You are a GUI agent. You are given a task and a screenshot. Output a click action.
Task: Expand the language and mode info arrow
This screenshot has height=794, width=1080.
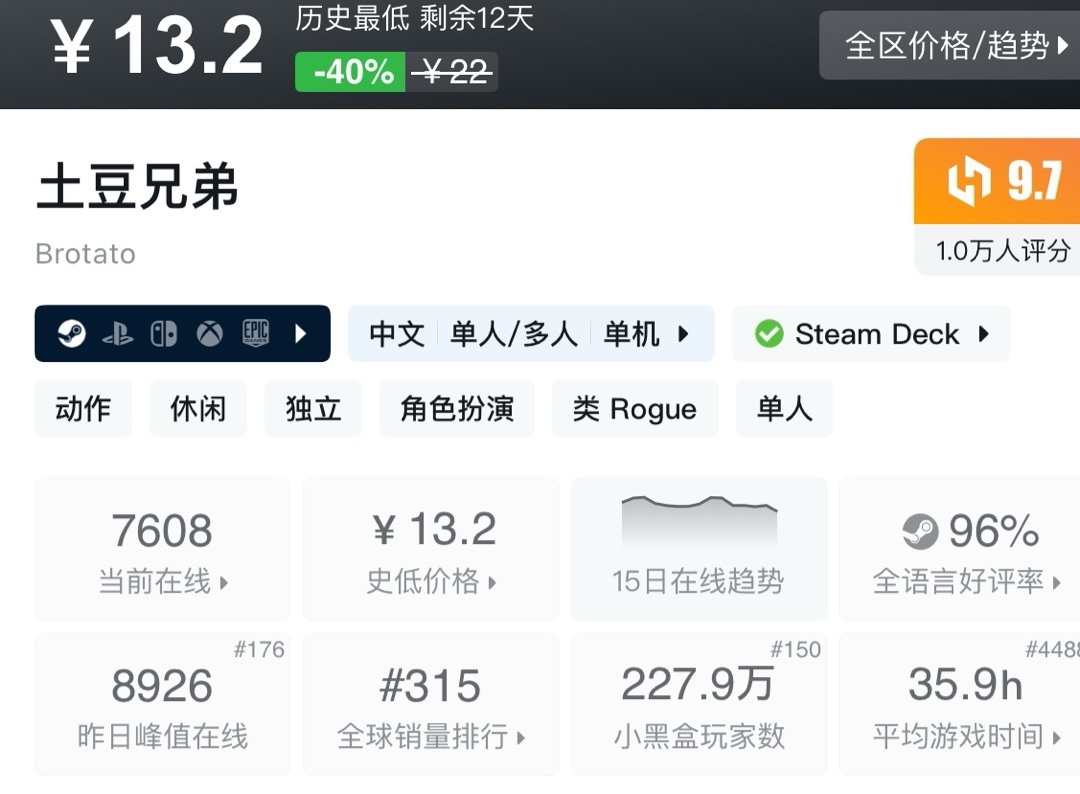(684, 334)
